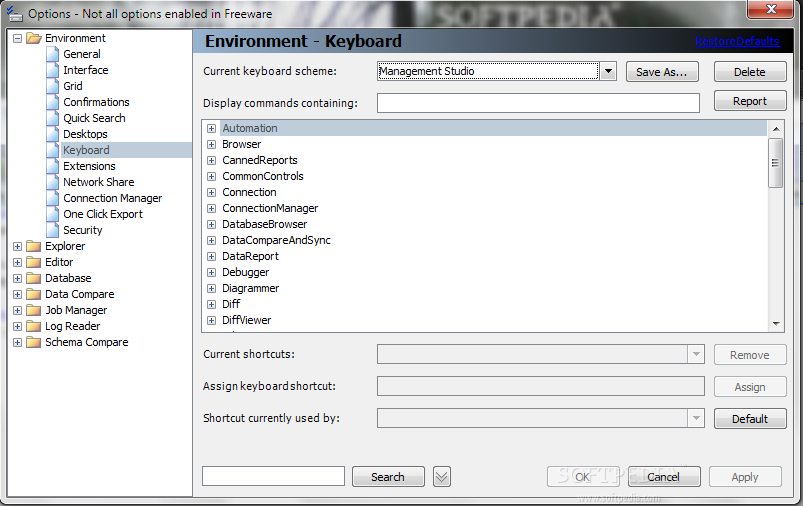The height and width of the screenshot is (506, 803).
Task: Expand the DiffViewer command category
Action: (x=212, y=321)
